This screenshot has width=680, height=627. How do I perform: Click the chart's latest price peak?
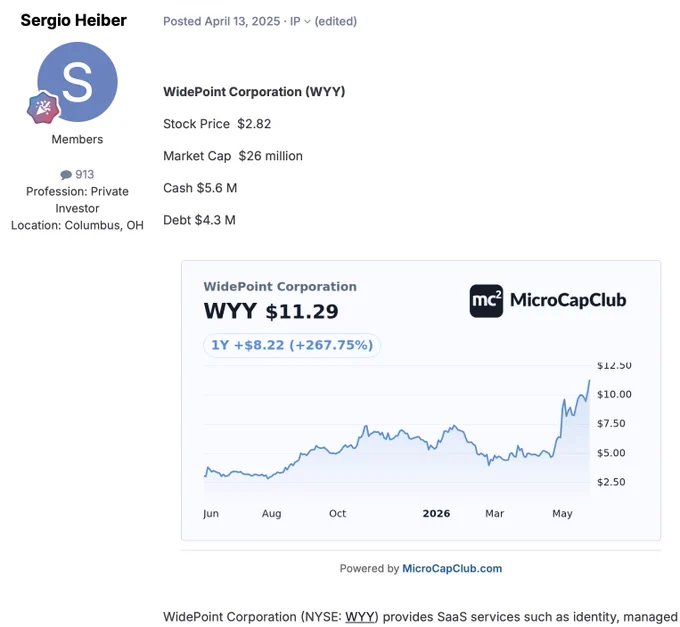589,381
